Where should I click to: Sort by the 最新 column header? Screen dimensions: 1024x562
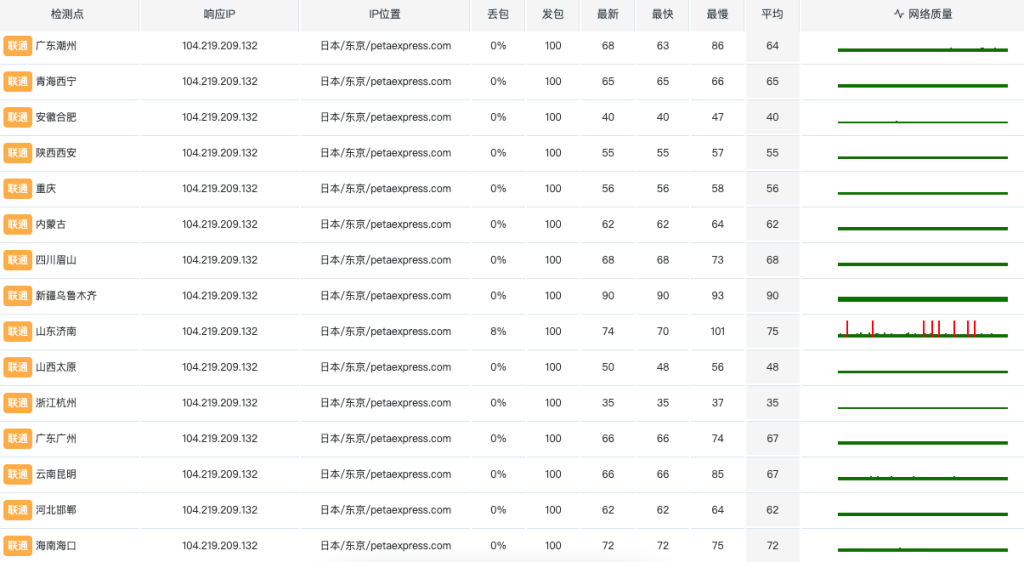(607, 14)
